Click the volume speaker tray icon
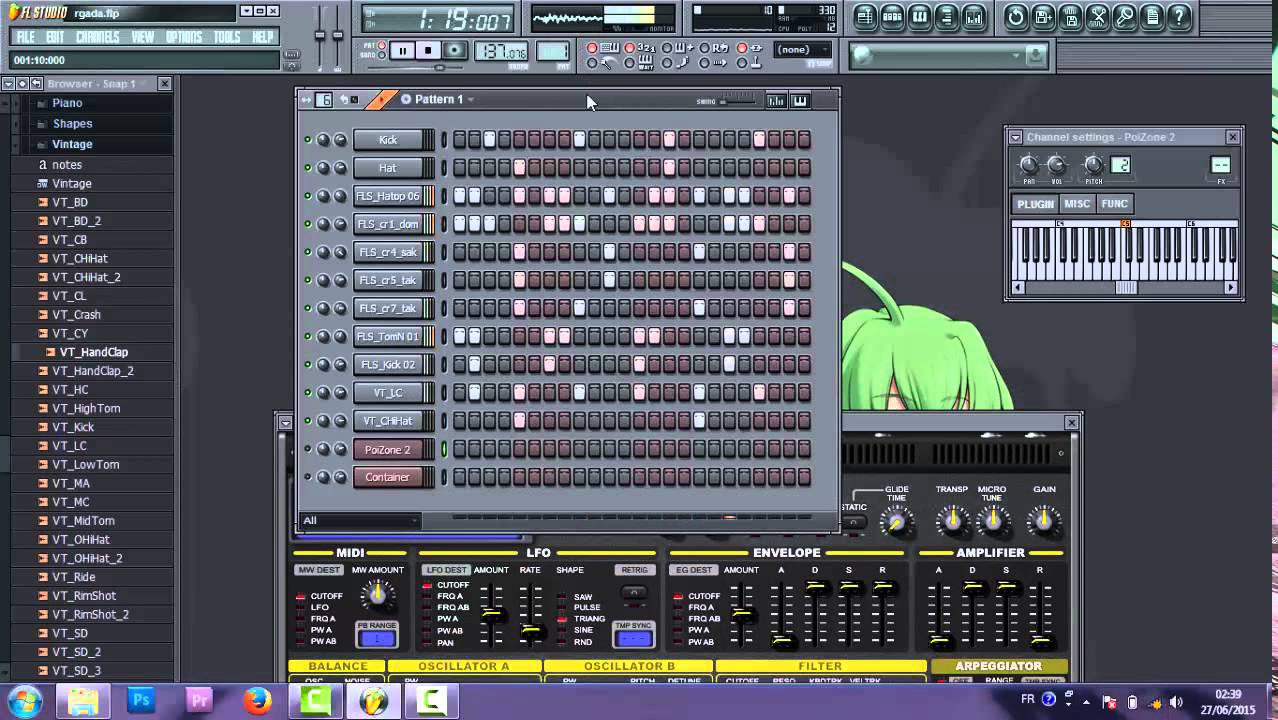Image resolution: width=1278 pixels, height=720 pixels. tap(1176, 701)
